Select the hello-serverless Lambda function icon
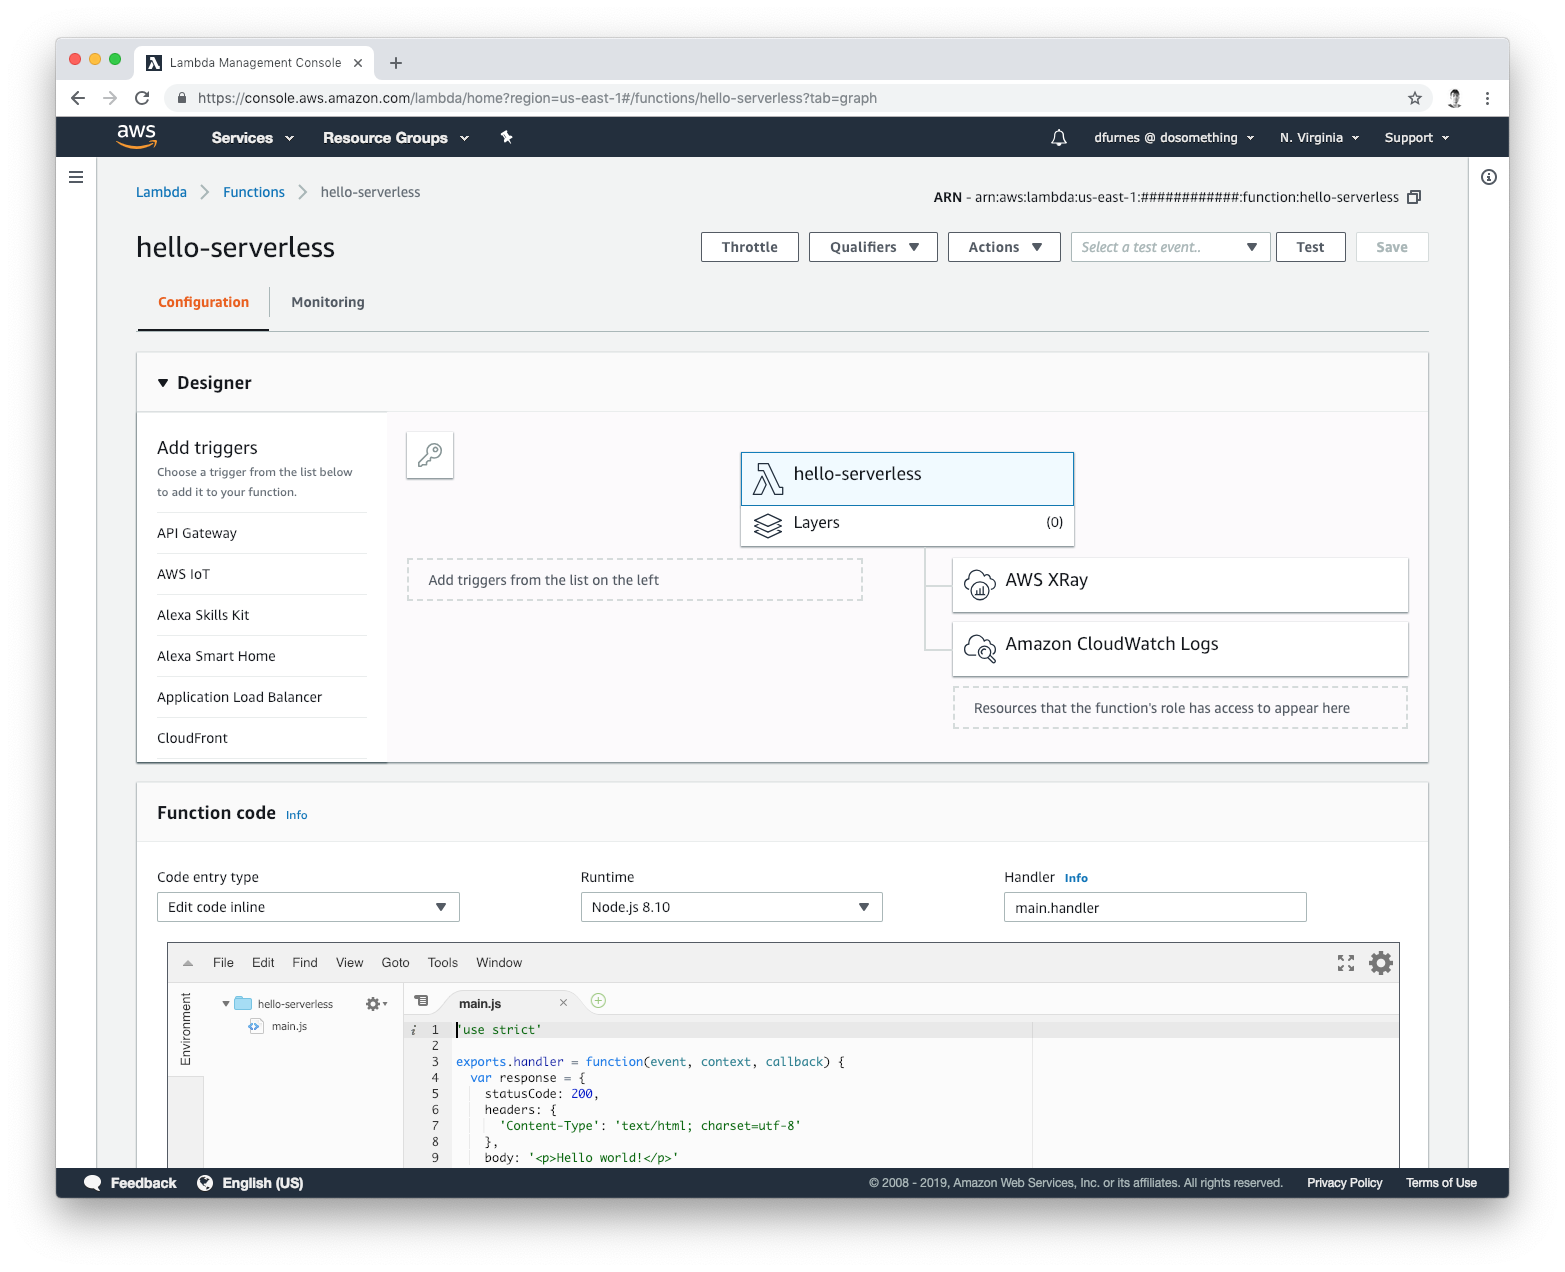Image resolution: width=1565 pixels, height=1272 pixels. coord(768,477)
